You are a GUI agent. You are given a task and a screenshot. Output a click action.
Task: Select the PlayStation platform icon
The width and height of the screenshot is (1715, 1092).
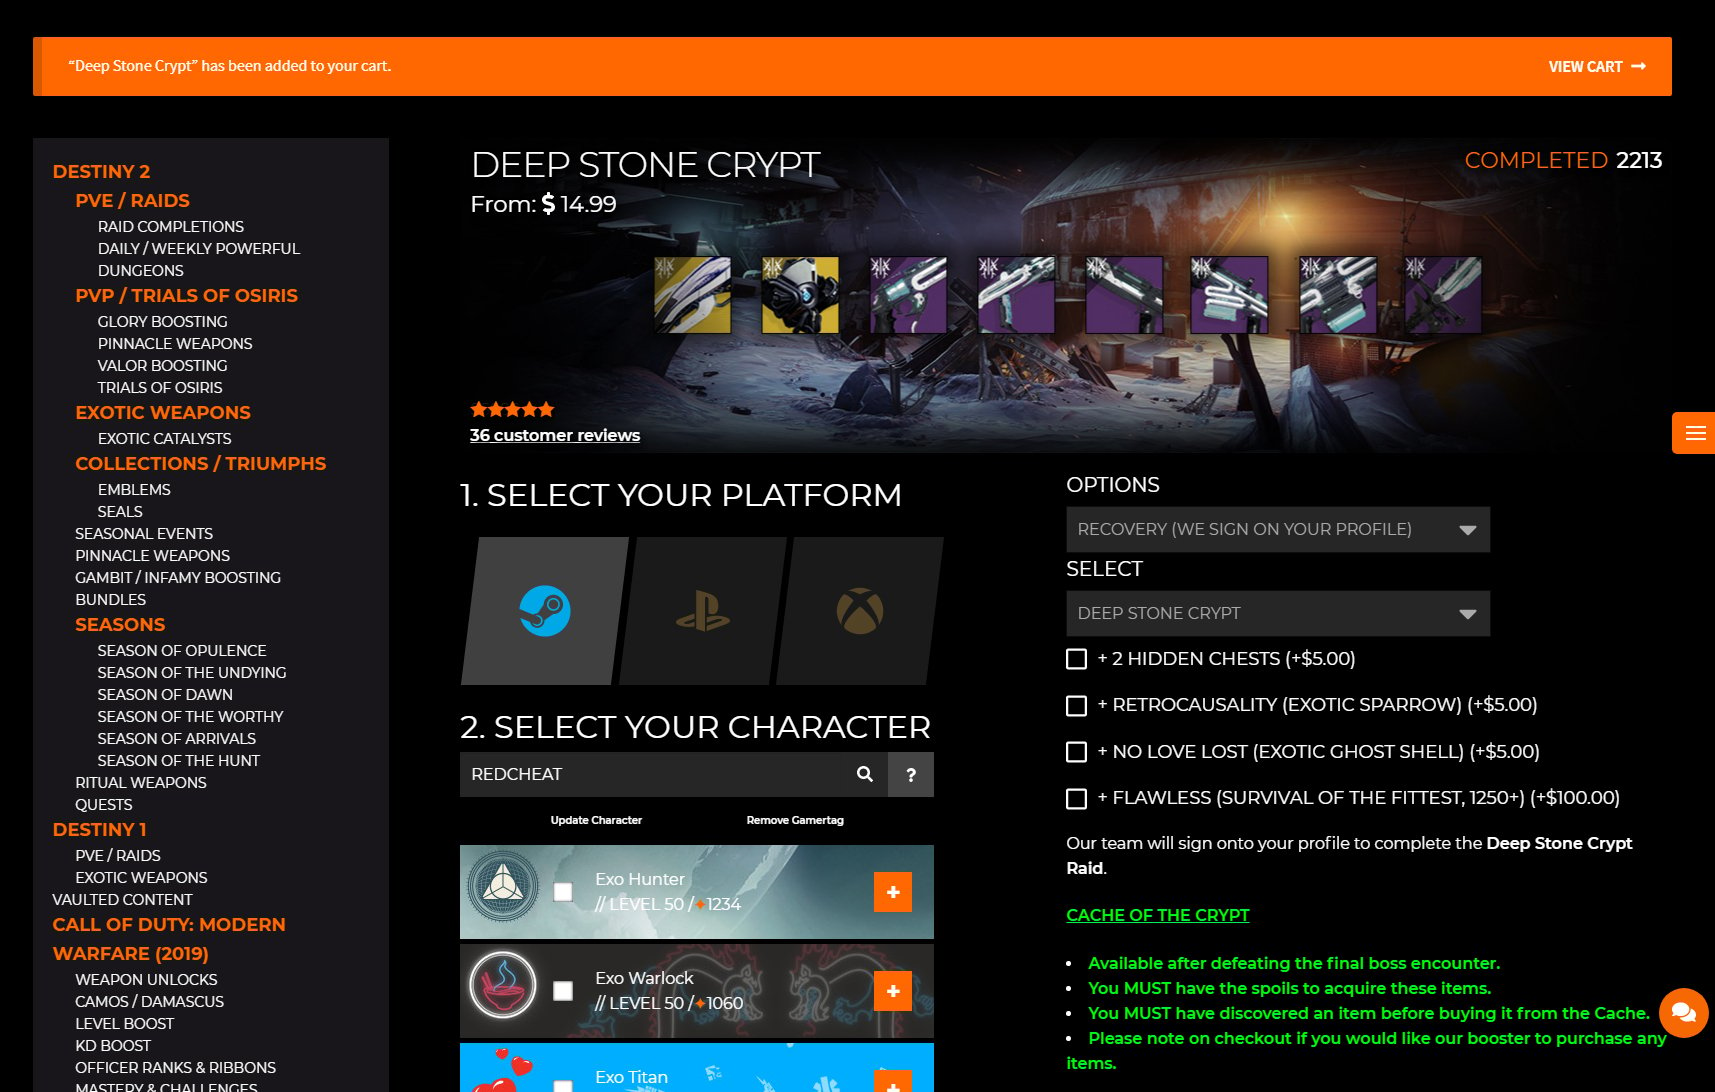coord(702,611)
